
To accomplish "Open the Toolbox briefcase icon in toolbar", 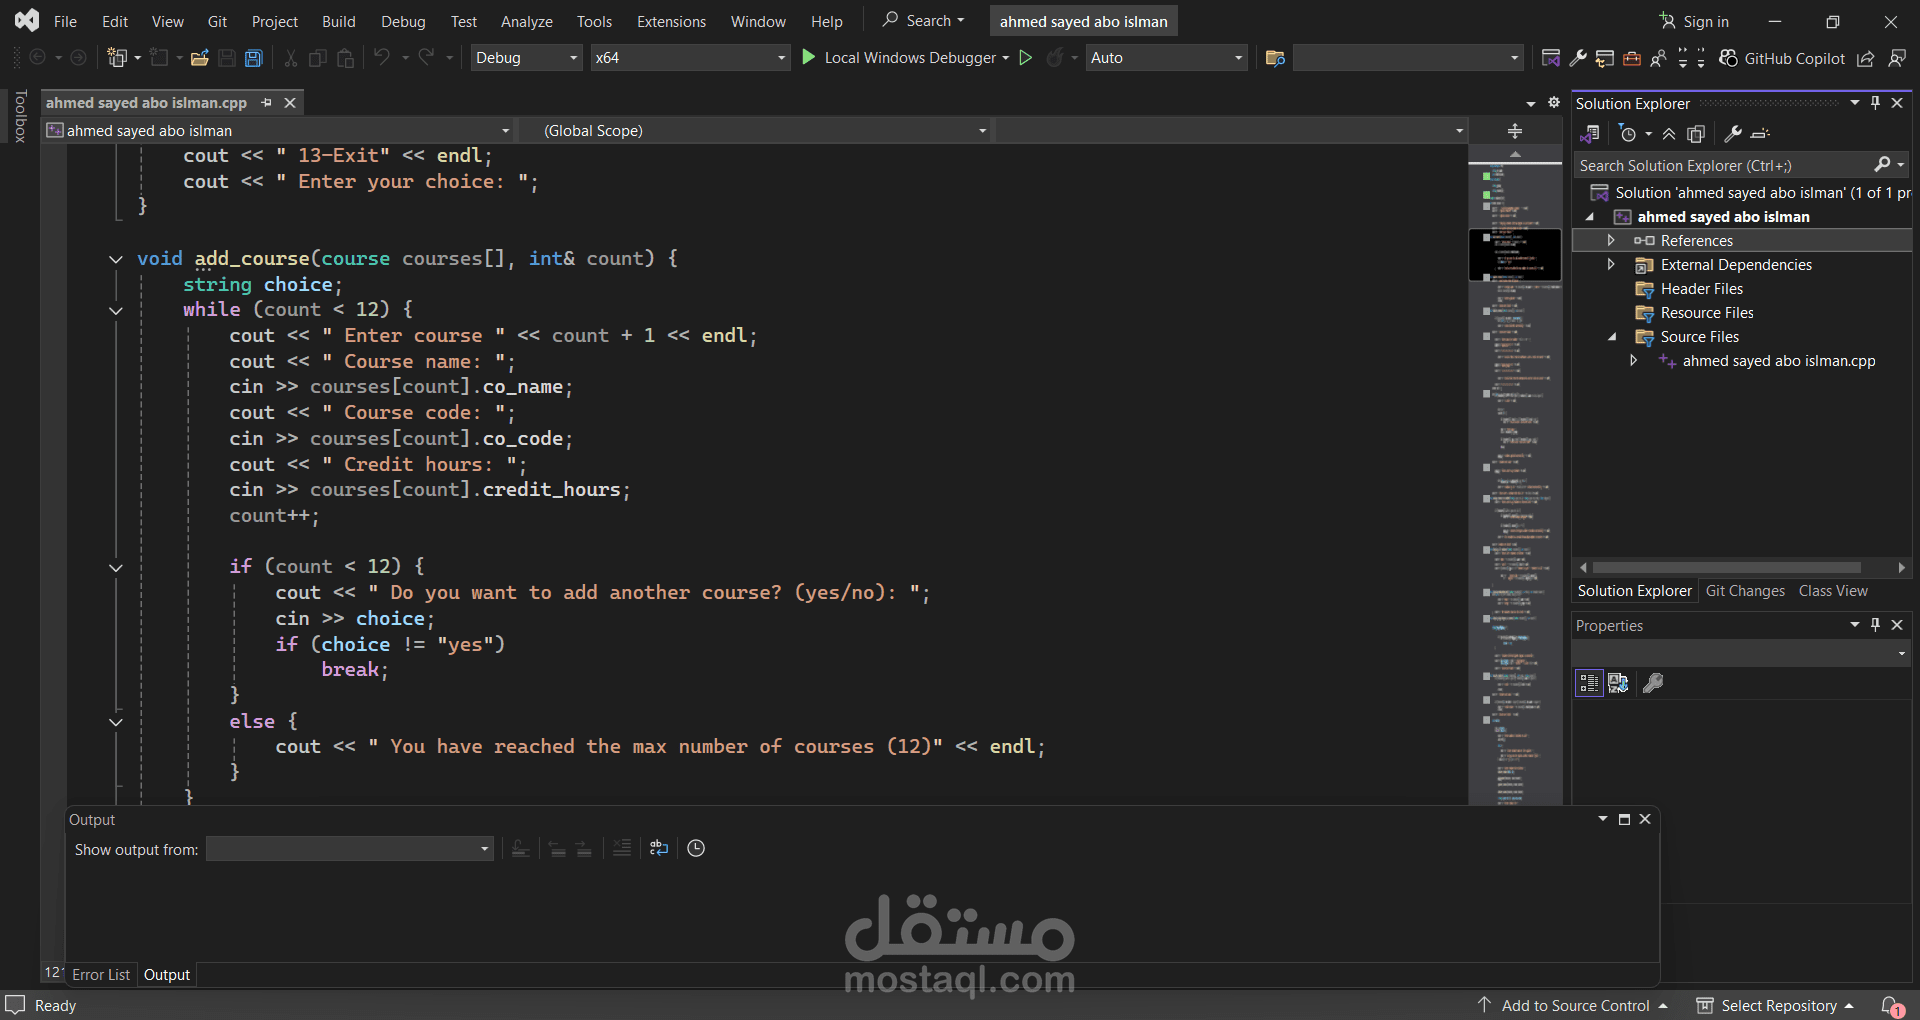I will 1632,58.
